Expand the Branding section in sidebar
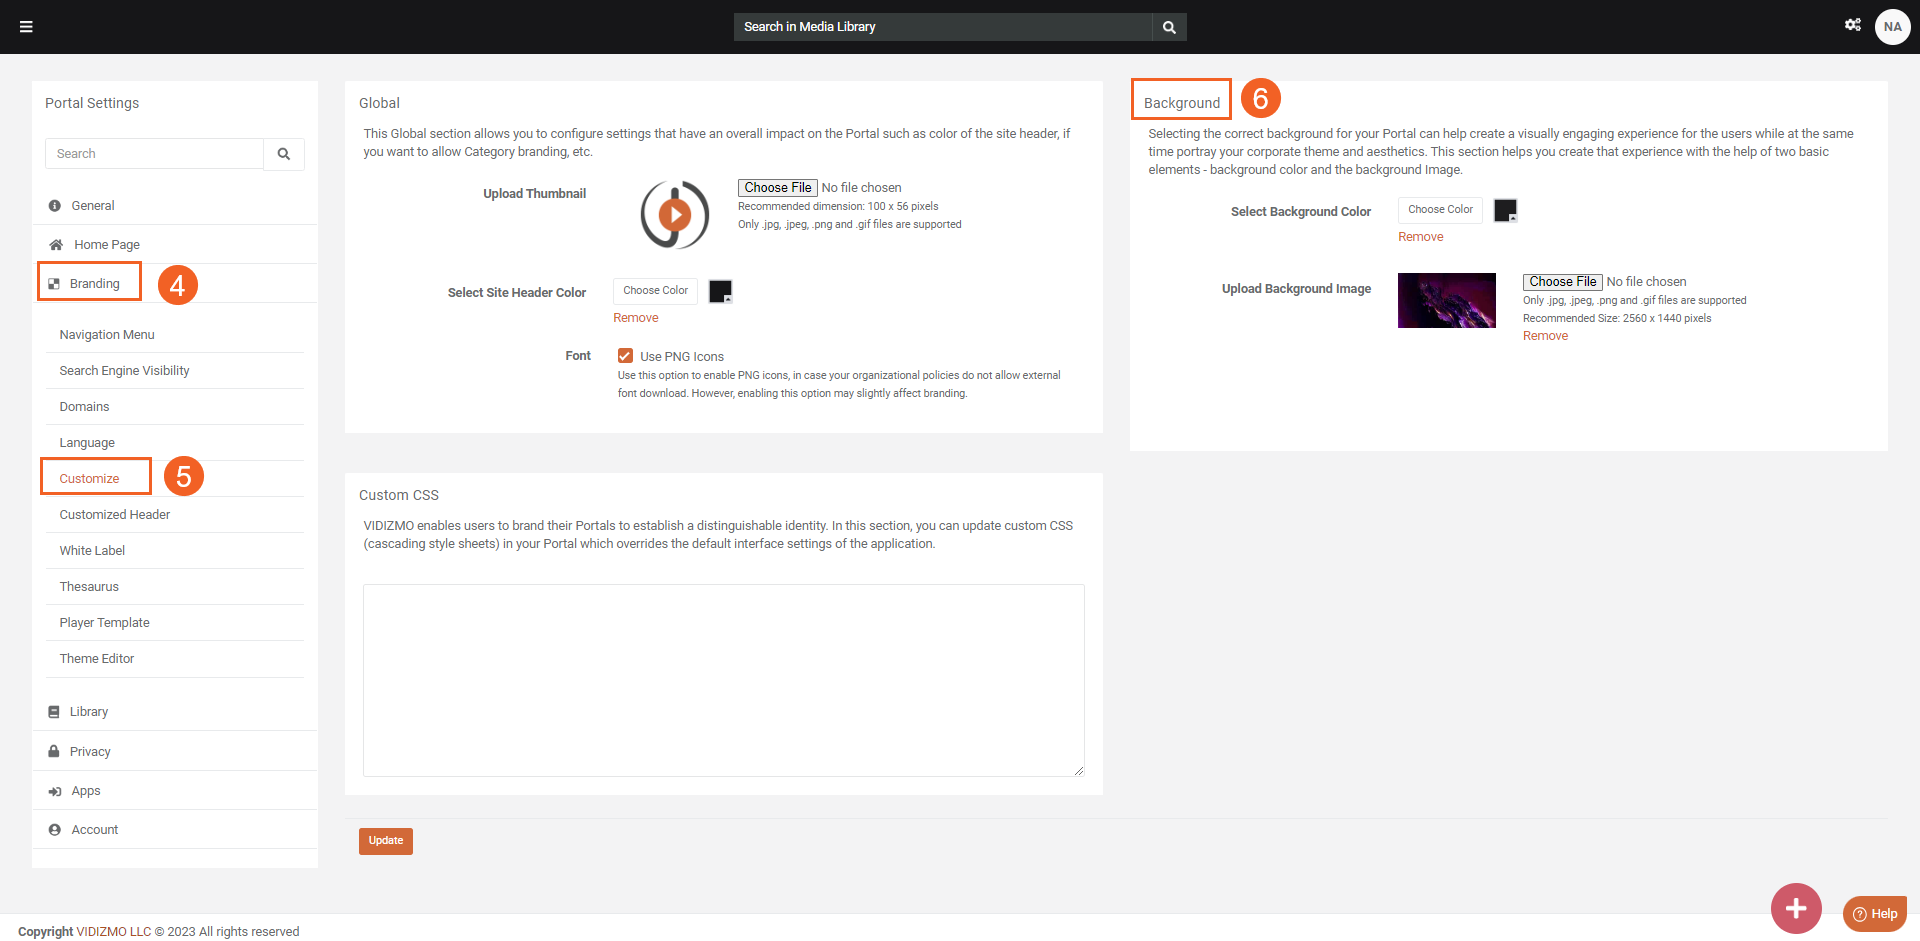Image resolution: width=1920 pixels, height=941 pixels. tap(94, 284)
